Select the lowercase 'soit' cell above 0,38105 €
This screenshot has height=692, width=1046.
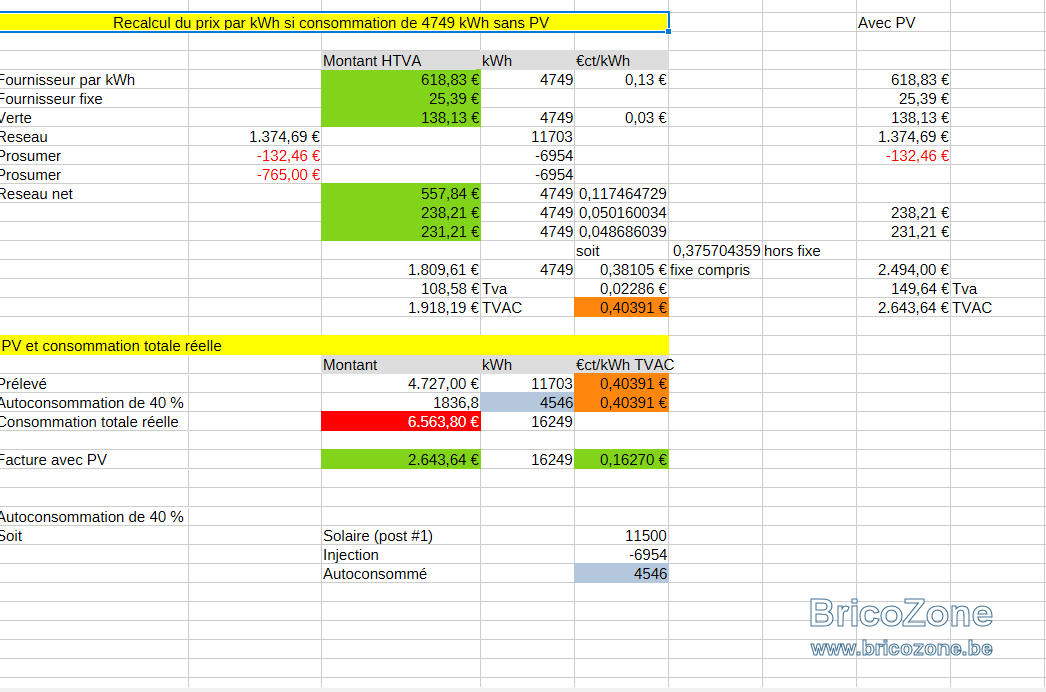pos(621,251)
